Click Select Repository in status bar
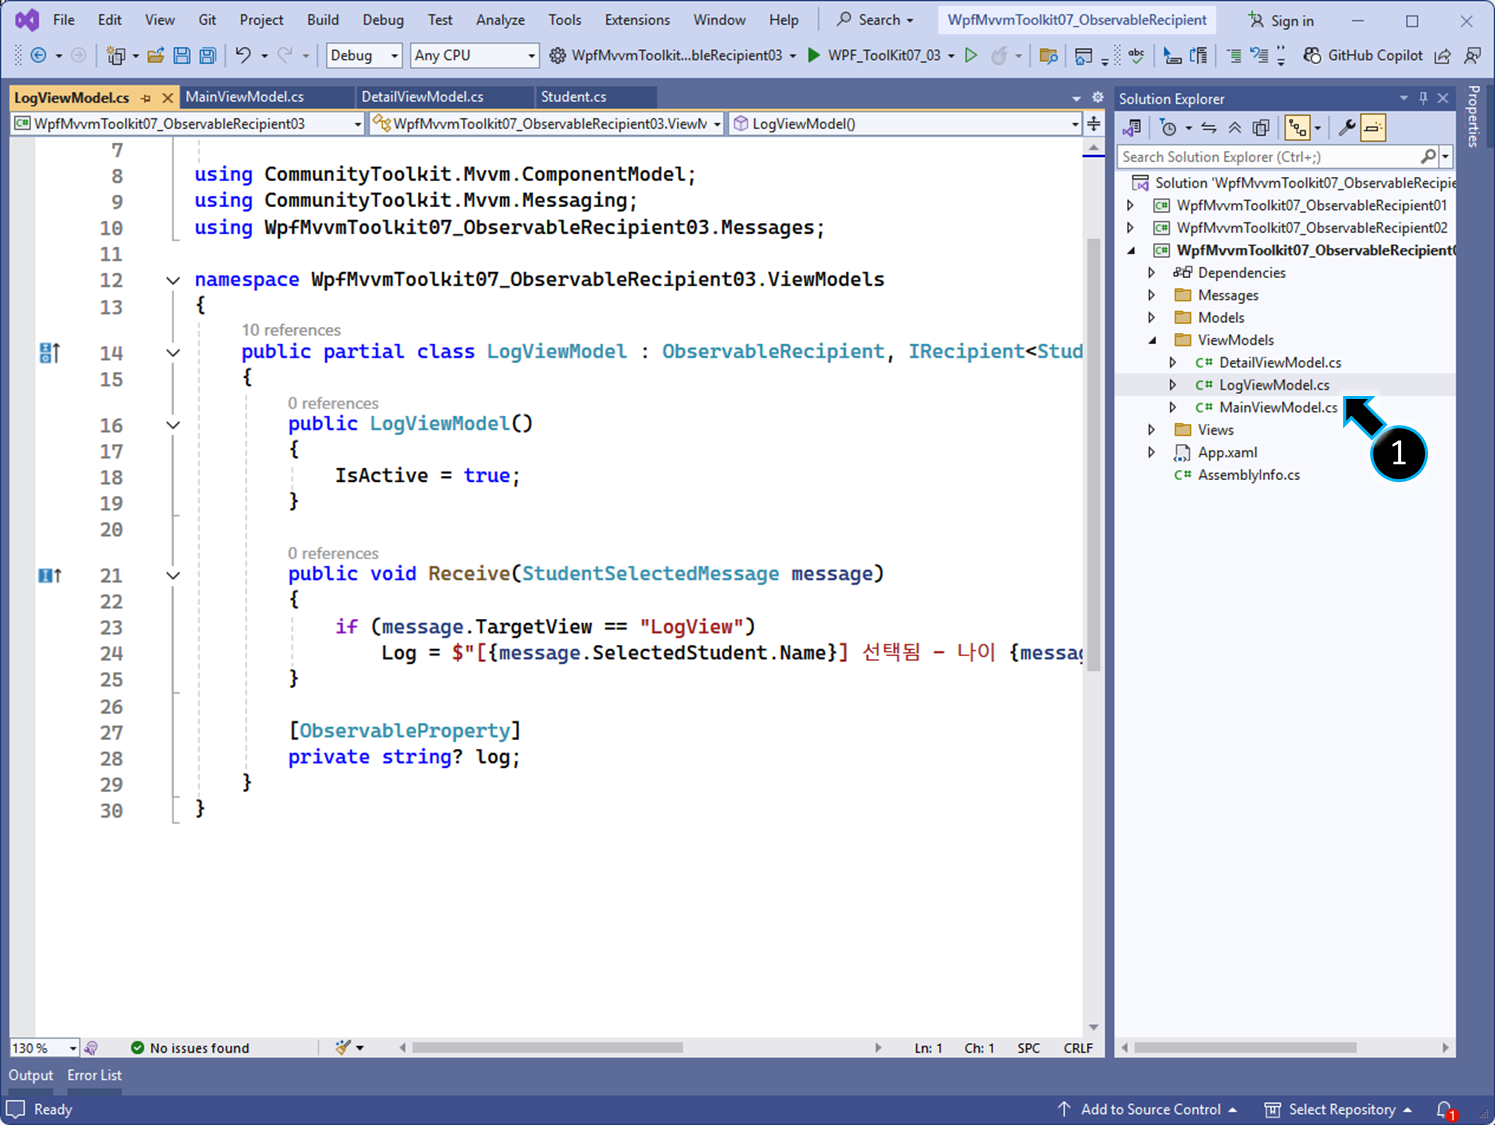The image size is (1495, 1125). click(x=1338, y=1110)
